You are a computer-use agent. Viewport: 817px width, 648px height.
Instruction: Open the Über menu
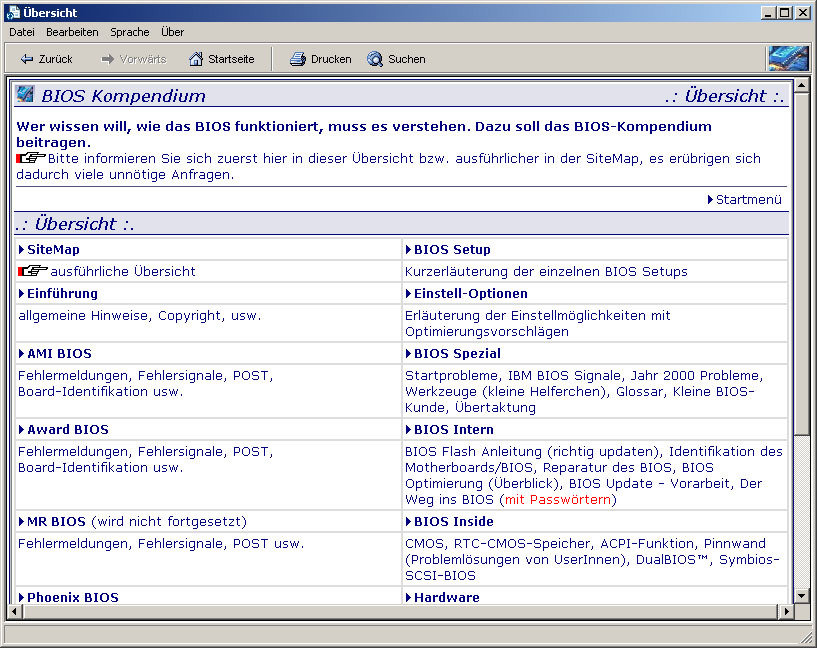click(172, 32)
